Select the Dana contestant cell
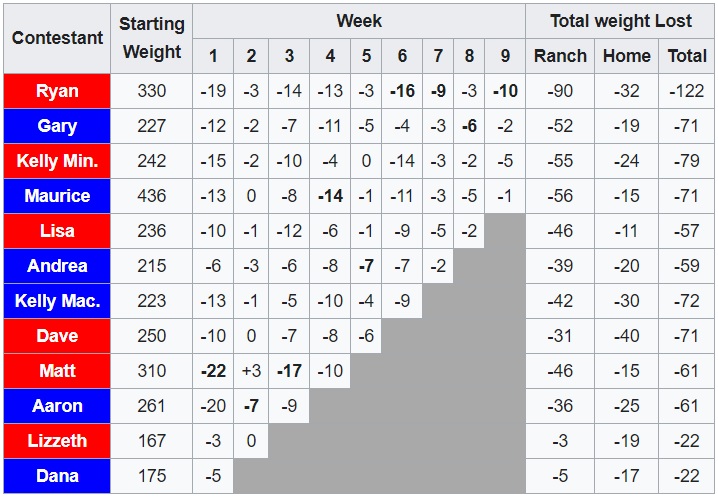718x498 pixels. [x=57, y=476]
